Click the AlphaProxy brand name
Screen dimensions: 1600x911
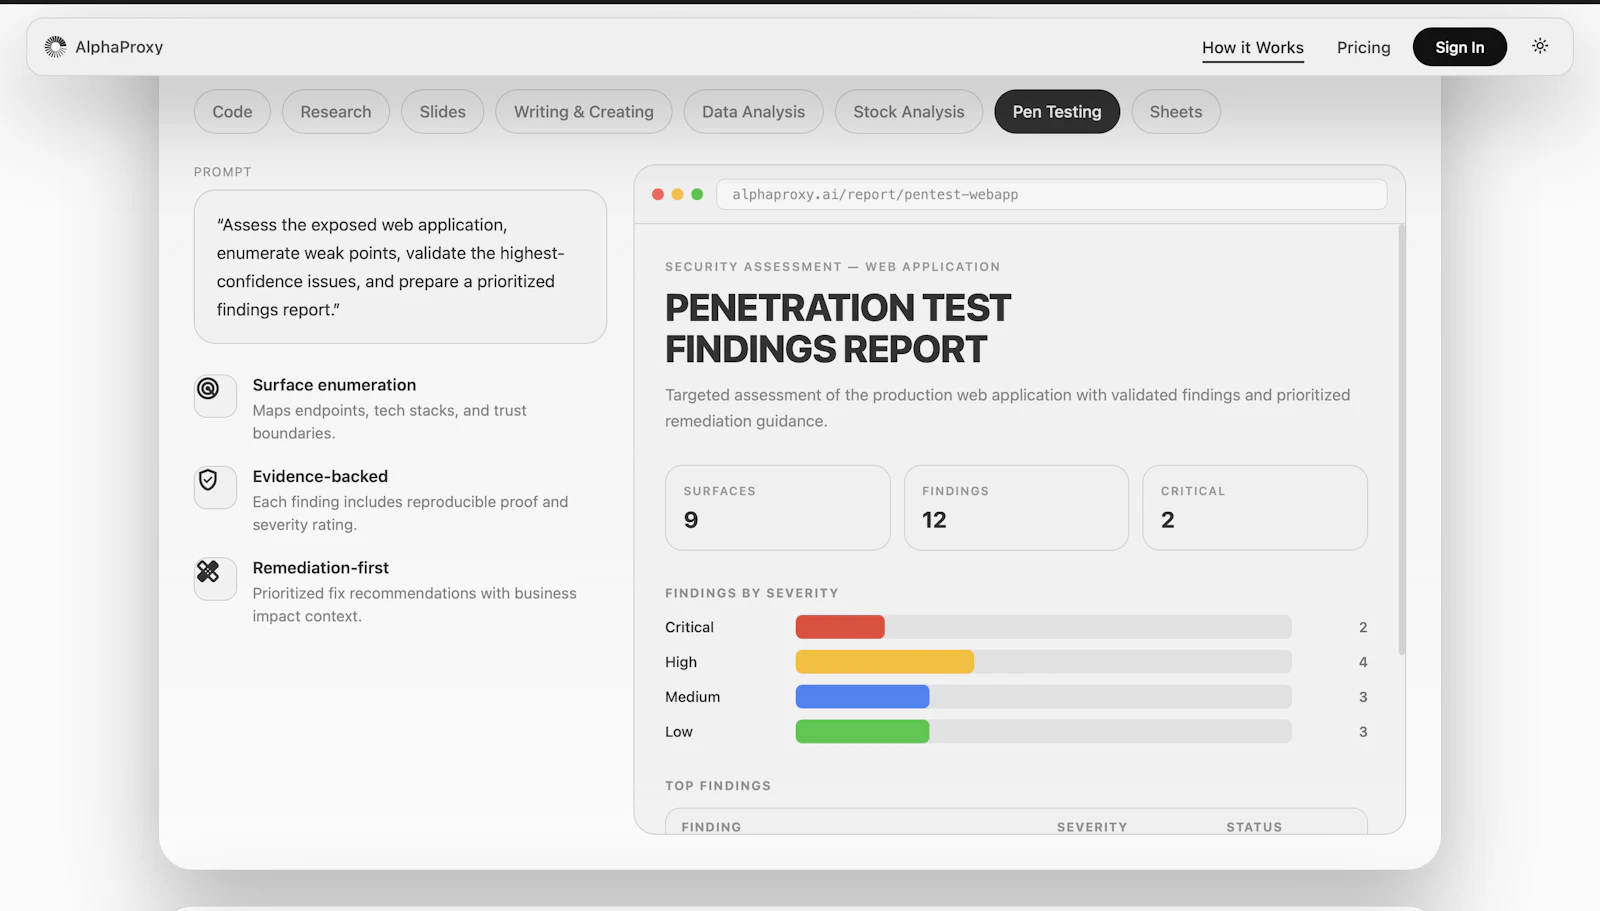[119, 47]
